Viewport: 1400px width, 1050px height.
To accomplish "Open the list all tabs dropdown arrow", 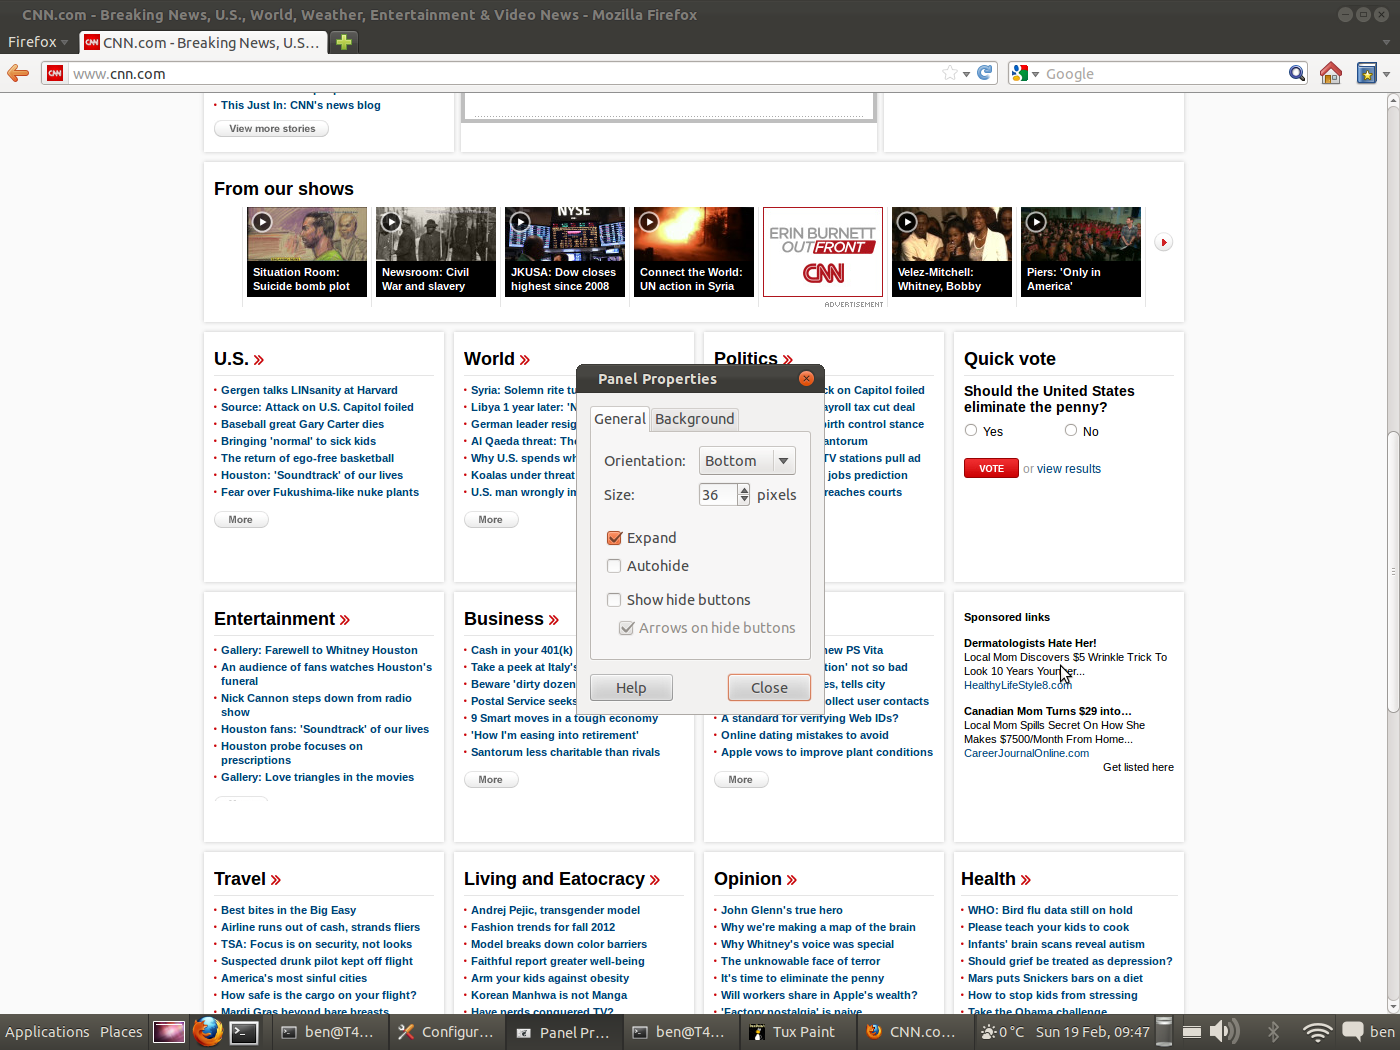I will coord(1386,42).
